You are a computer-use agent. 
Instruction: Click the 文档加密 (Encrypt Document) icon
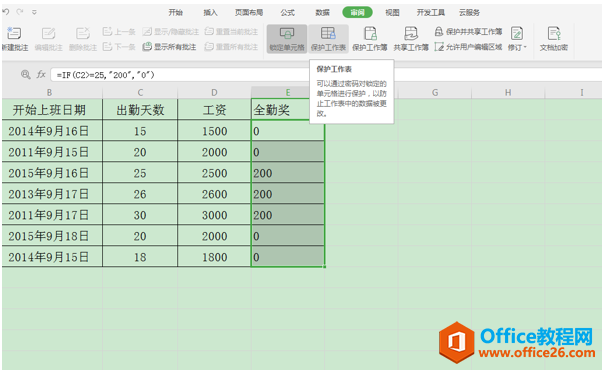coord(554,33)
